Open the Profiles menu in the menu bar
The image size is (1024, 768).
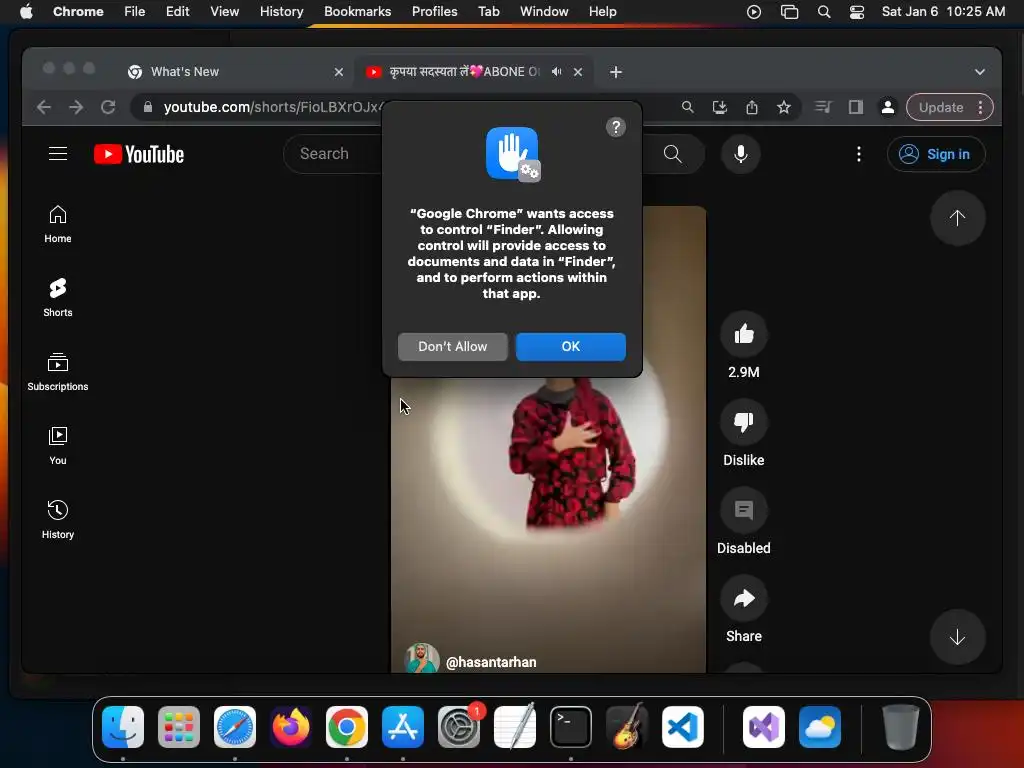coord(434,12)
